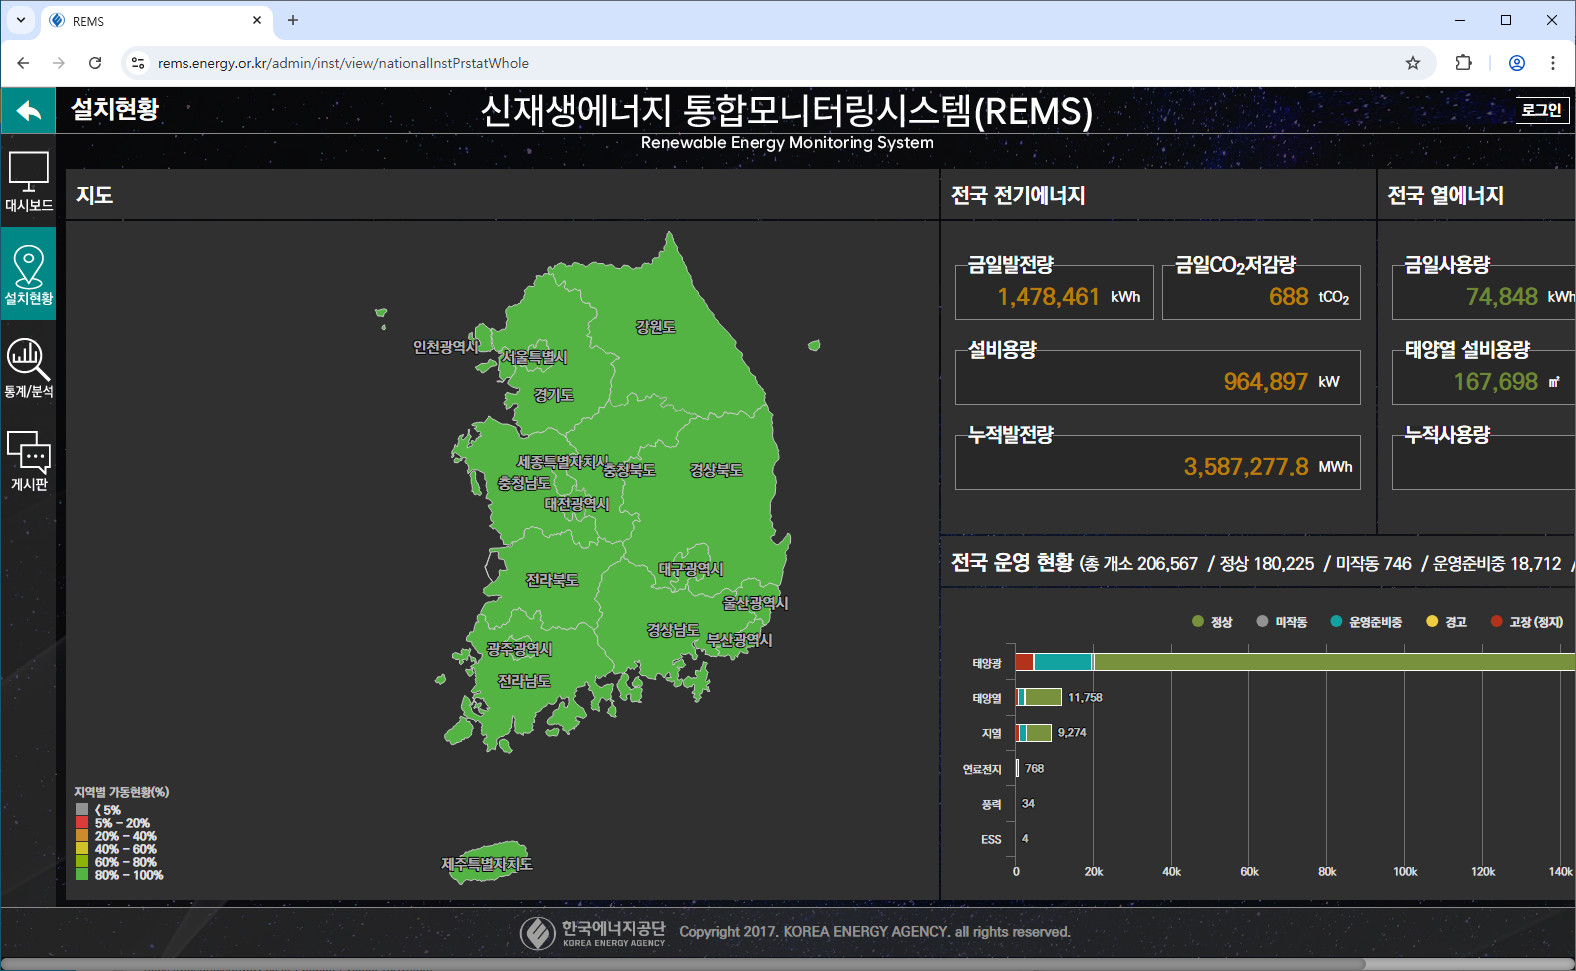The image size is (1576, 971).
Task: View site information icon in address bar
Action: pos(138,63)
